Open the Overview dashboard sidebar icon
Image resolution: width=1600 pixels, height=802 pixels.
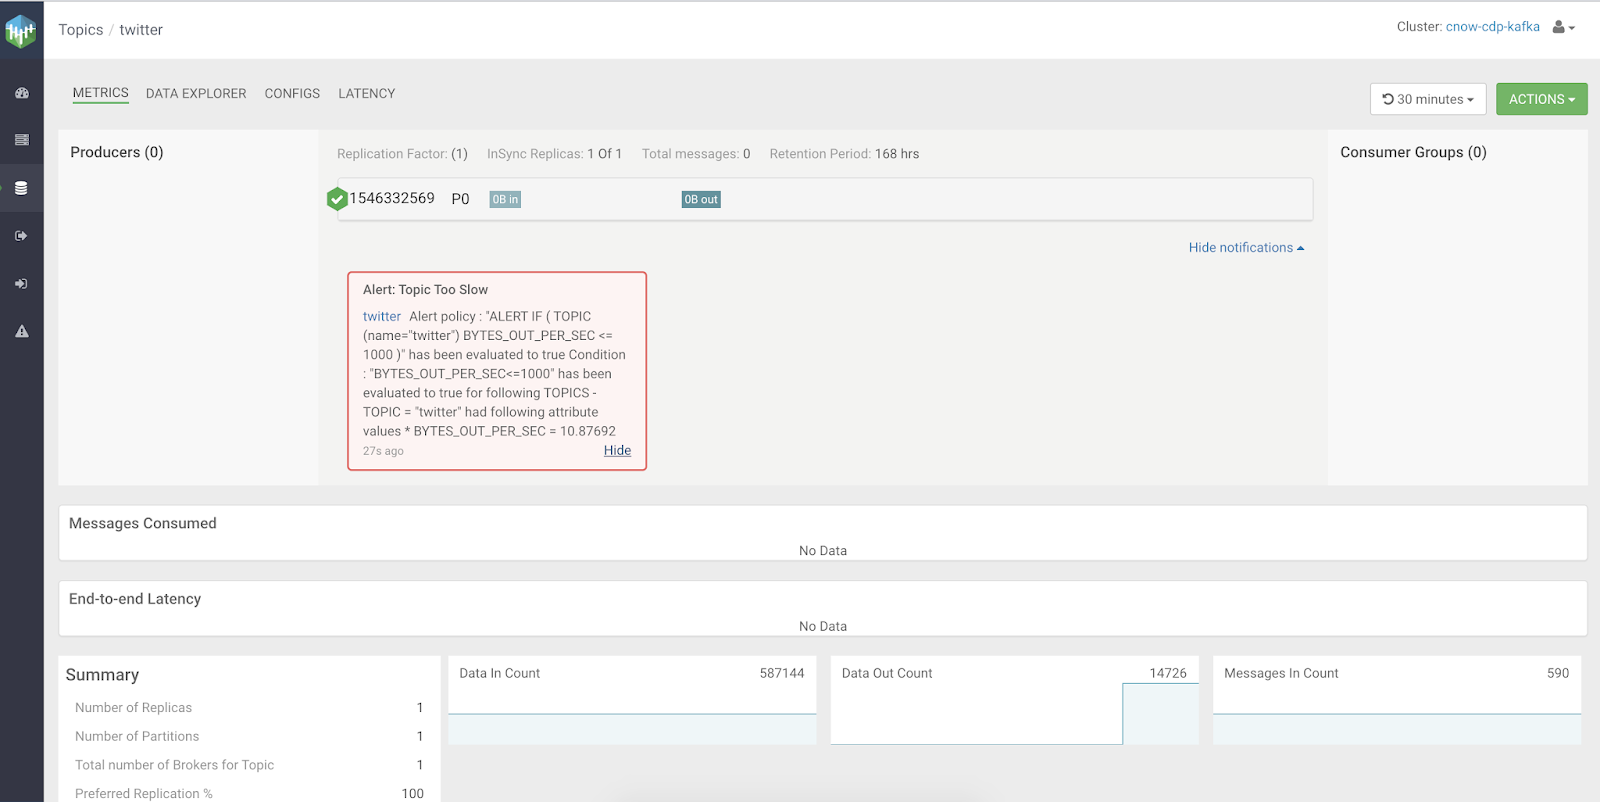click(21, 93)
